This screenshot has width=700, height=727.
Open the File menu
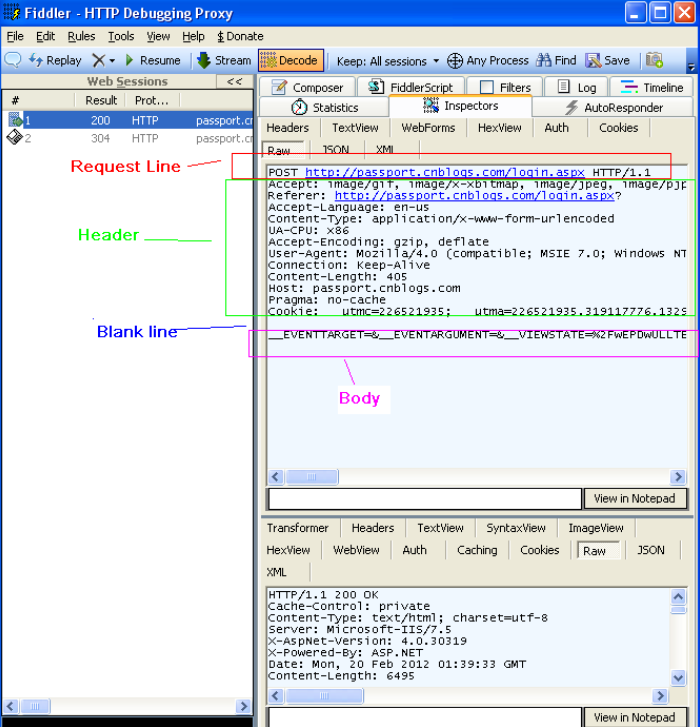(15, 36)
